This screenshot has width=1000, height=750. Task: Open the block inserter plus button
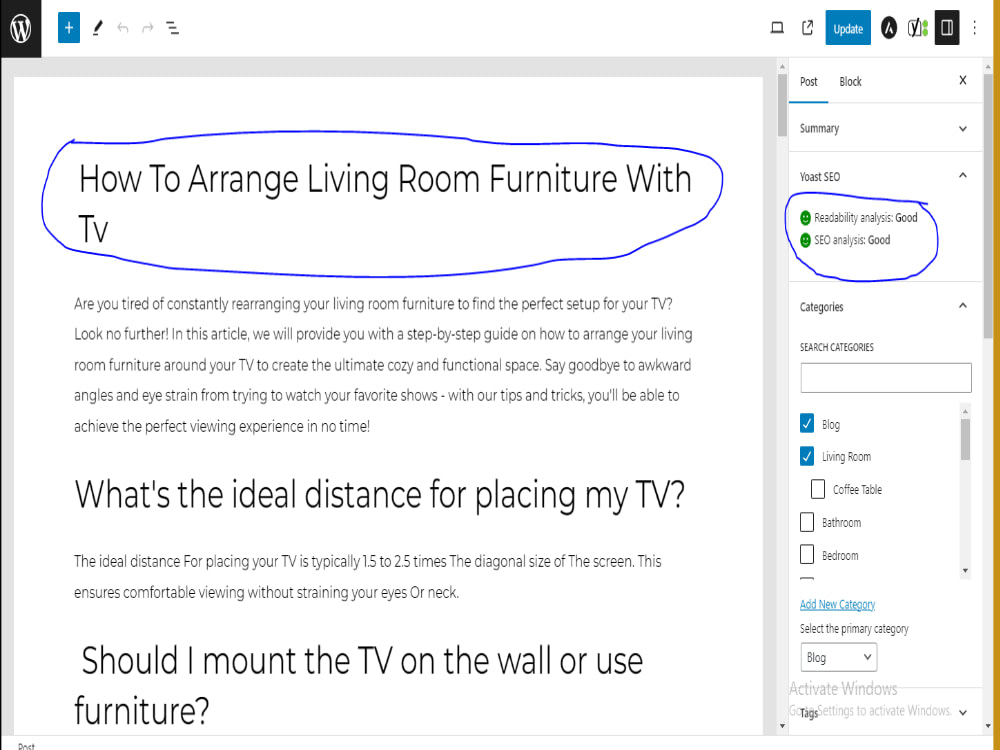[69, 28]
